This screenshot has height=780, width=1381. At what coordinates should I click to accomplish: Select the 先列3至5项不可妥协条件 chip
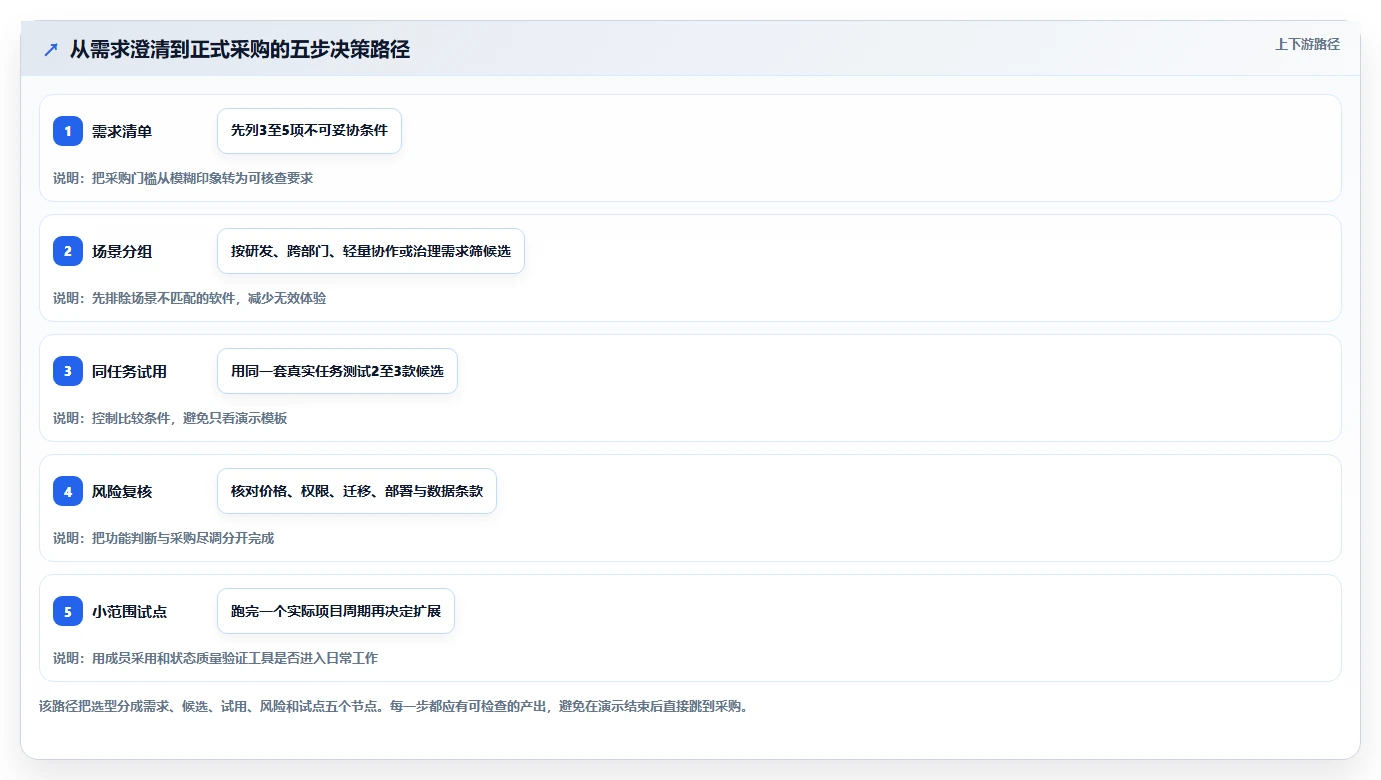coord(309,131)
